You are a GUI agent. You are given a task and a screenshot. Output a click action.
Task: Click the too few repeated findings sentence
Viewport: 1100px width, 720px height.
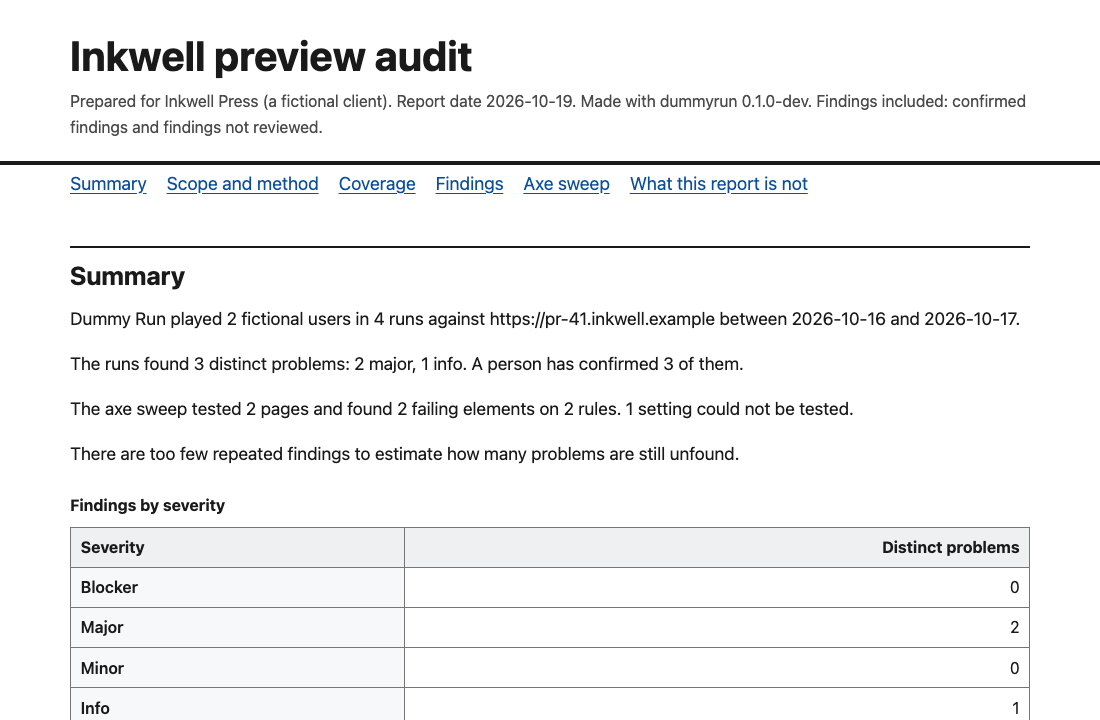pyautogui.click(x=404, y=454)
